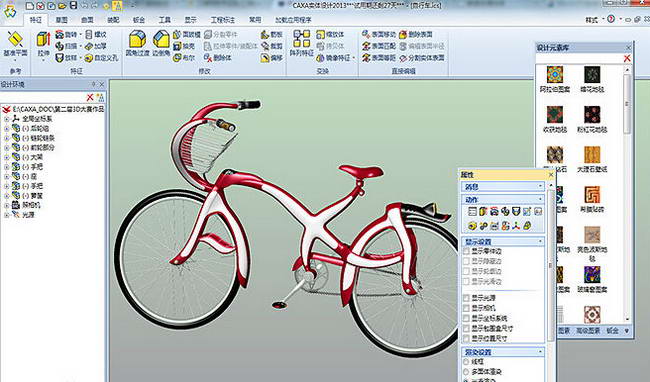
Task: Expand the 光源 tree node
Action: point(6,215)
